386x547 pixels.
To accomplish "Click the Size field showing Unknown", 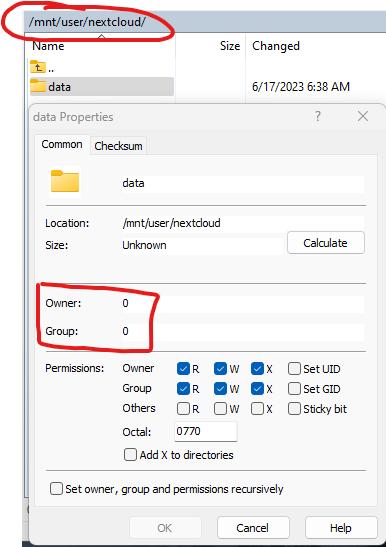I will pos(202,245).
